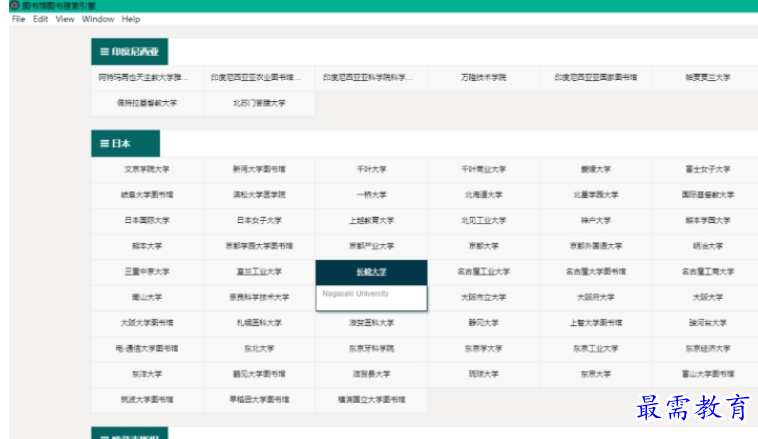Click the hamburger icon beside 印度尼西亚
Viewport: 758px width, 439px height.
tap(103, 52)
